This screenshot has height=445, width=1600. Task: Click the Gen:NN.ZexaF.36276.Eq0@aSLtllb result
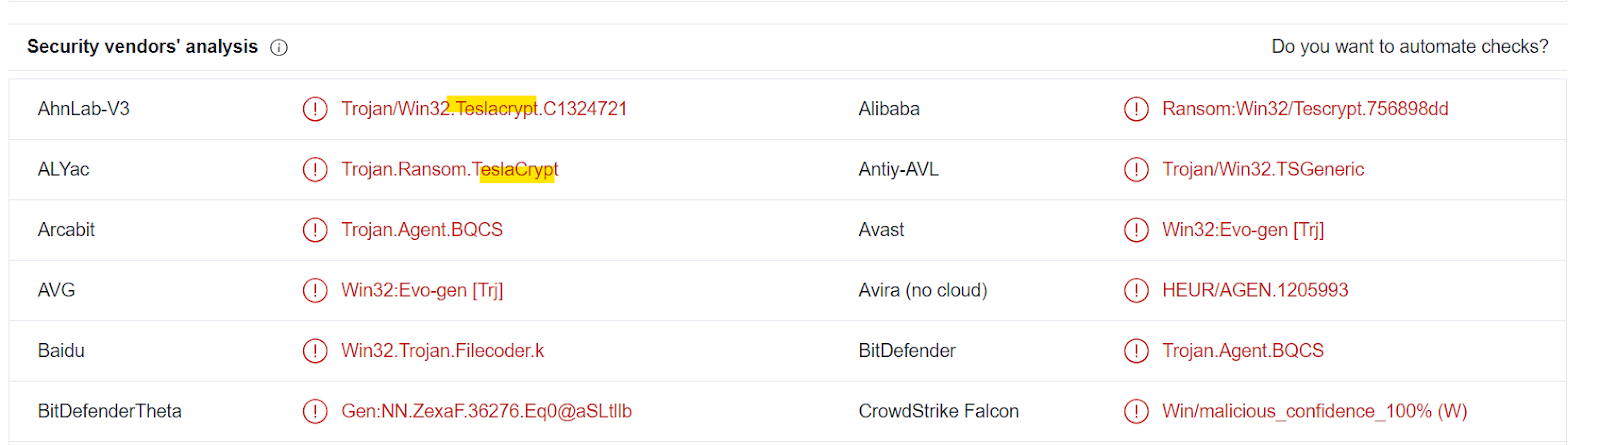(486, 411)
